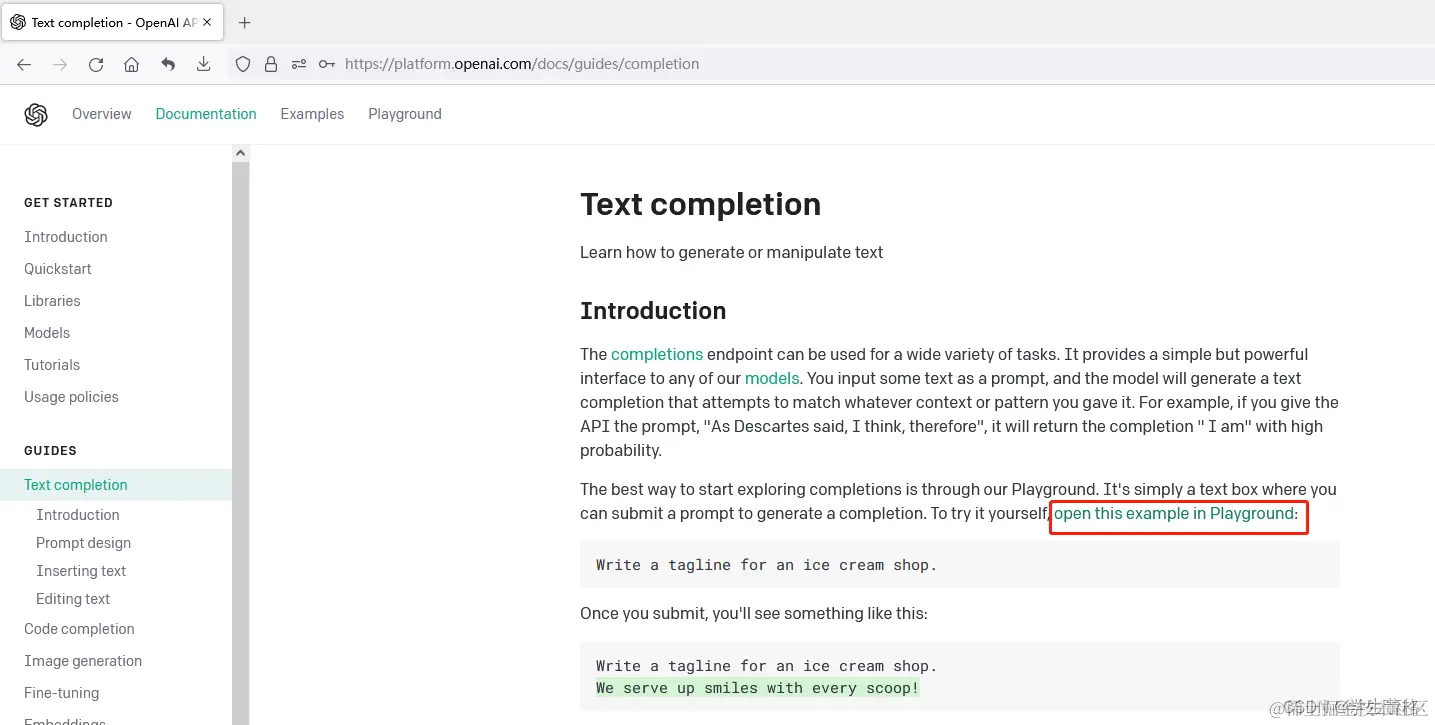Open the Overview nav item
Screen dimensions: 1435x725
(102, 114)
